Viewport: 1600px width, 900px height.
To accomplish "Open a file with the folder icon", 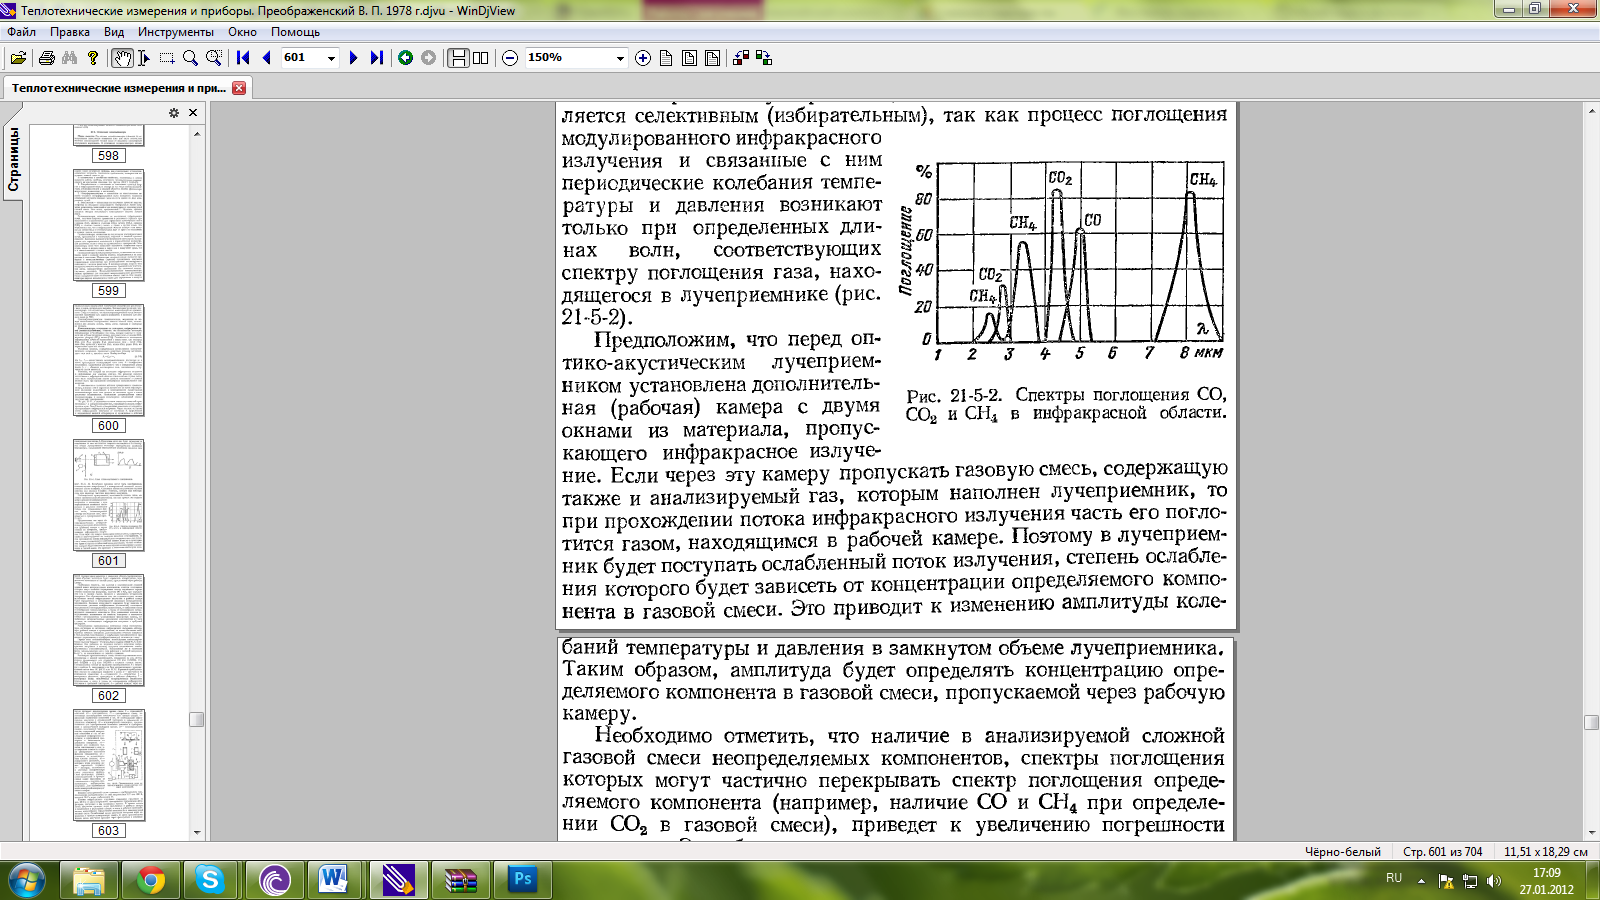I will tap(18, 58).
